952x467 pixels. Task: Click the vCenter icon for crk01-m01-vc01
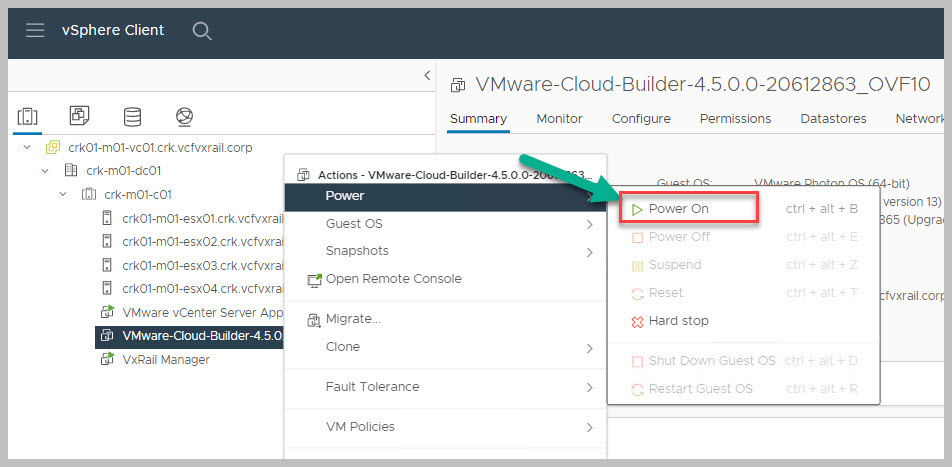click(x=52, y=148)
